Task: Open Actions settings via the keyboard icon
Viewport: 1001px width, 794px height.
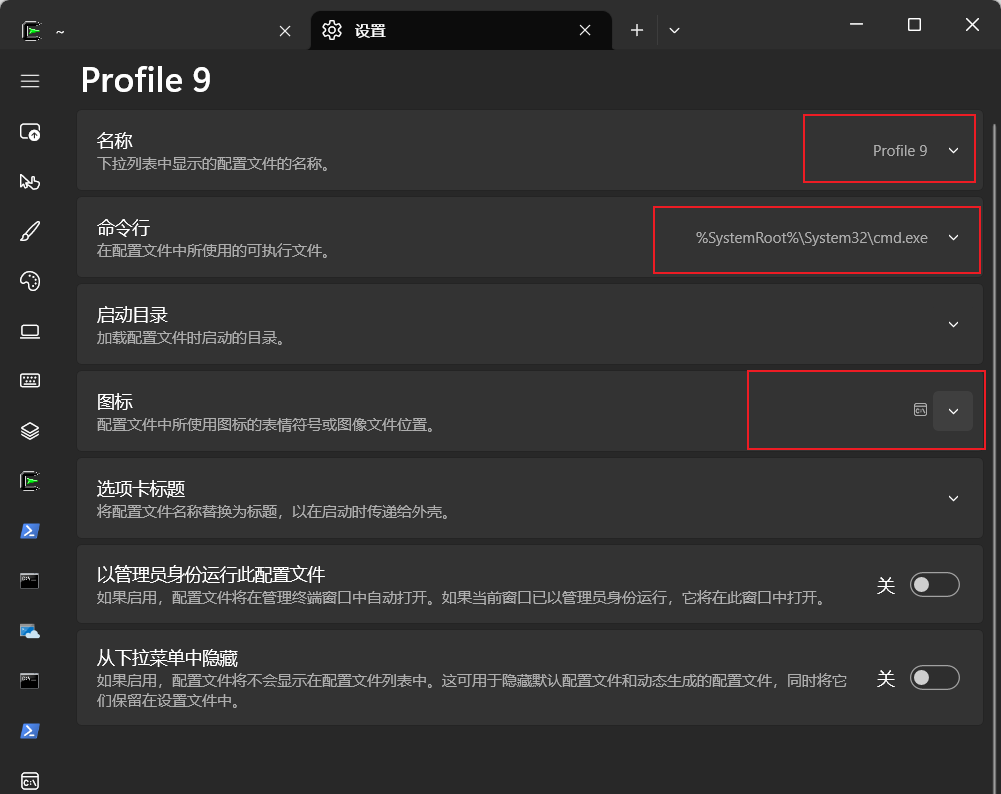Action: click(30, 380)
